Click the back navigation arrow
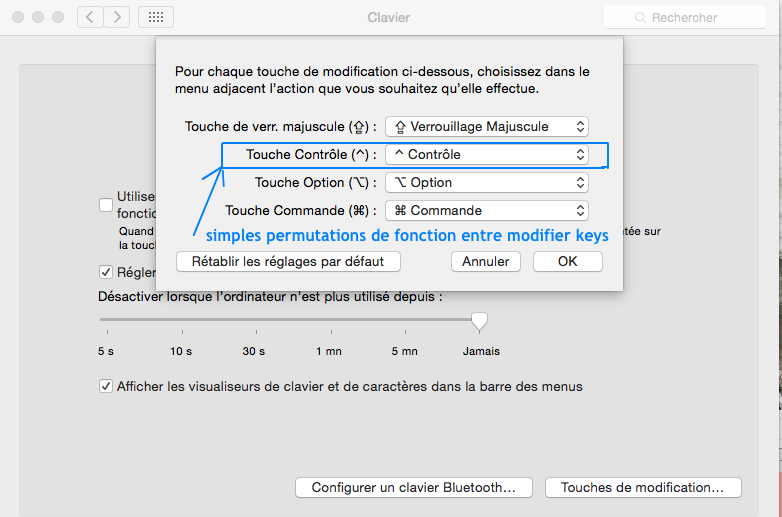This screenshot has height=517, width=782. tap(90, 17)
